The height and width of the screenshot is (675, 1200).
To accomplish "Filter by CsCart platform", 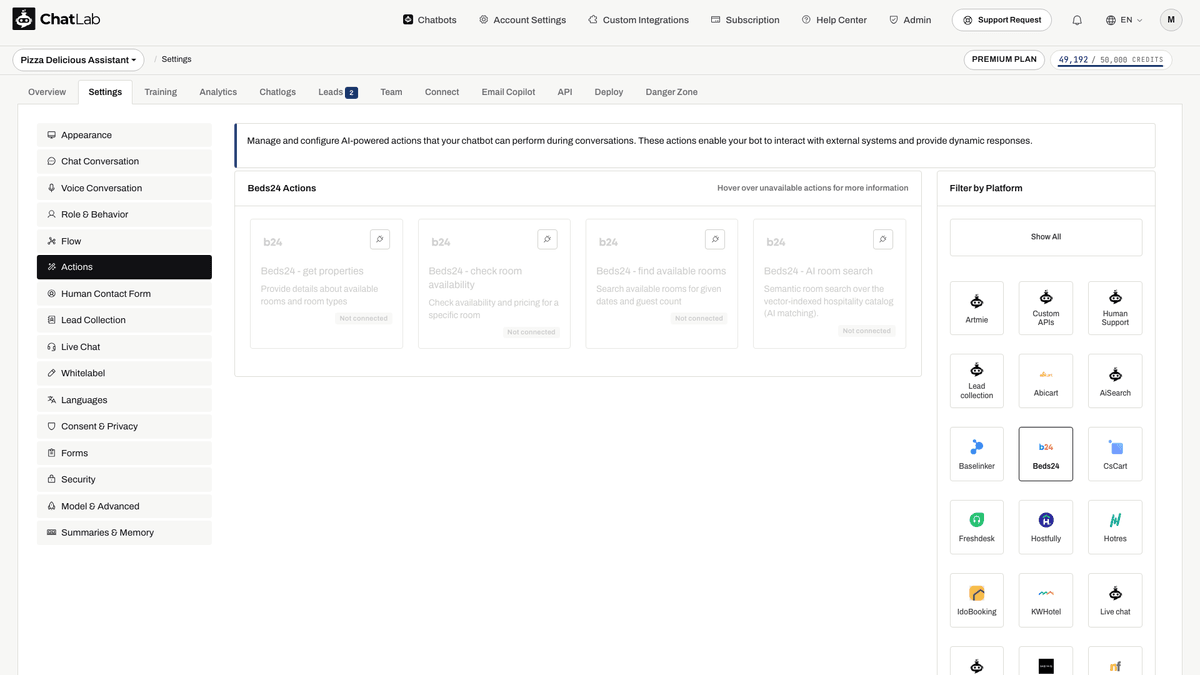I will pos(1115,454).
